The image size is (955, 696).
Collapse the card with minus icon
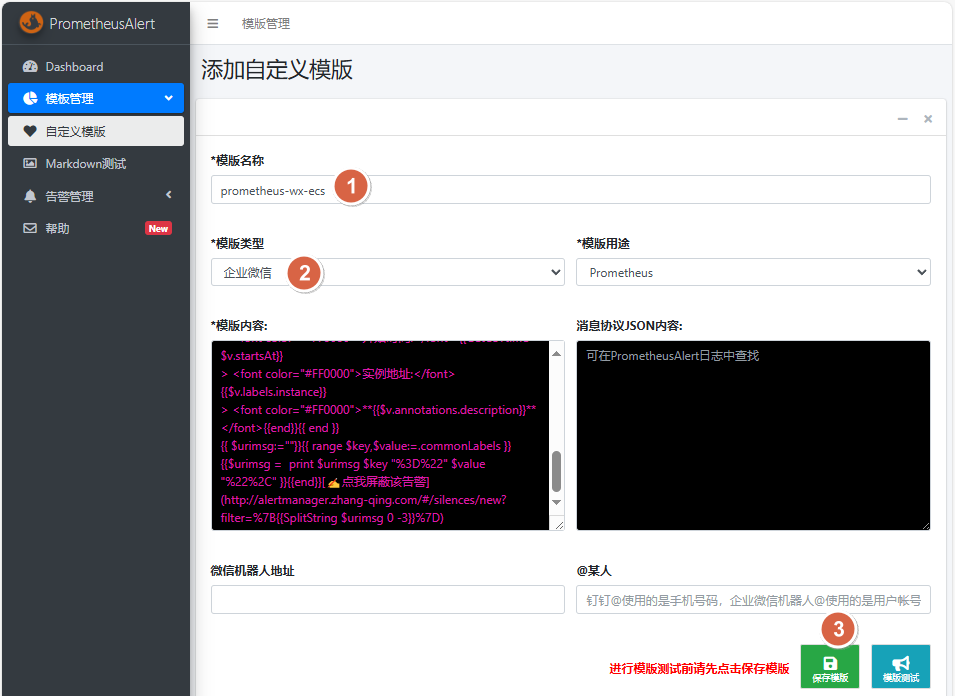(903, 119)
